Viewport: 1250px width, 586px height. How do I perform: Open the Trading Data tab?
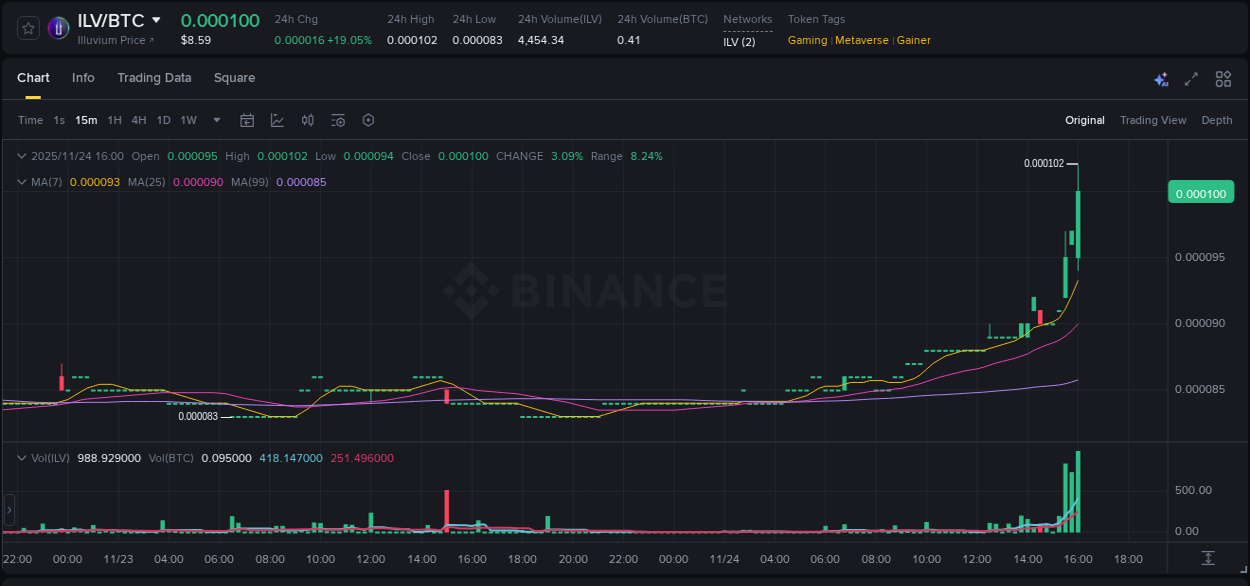(x=154, y=77)
